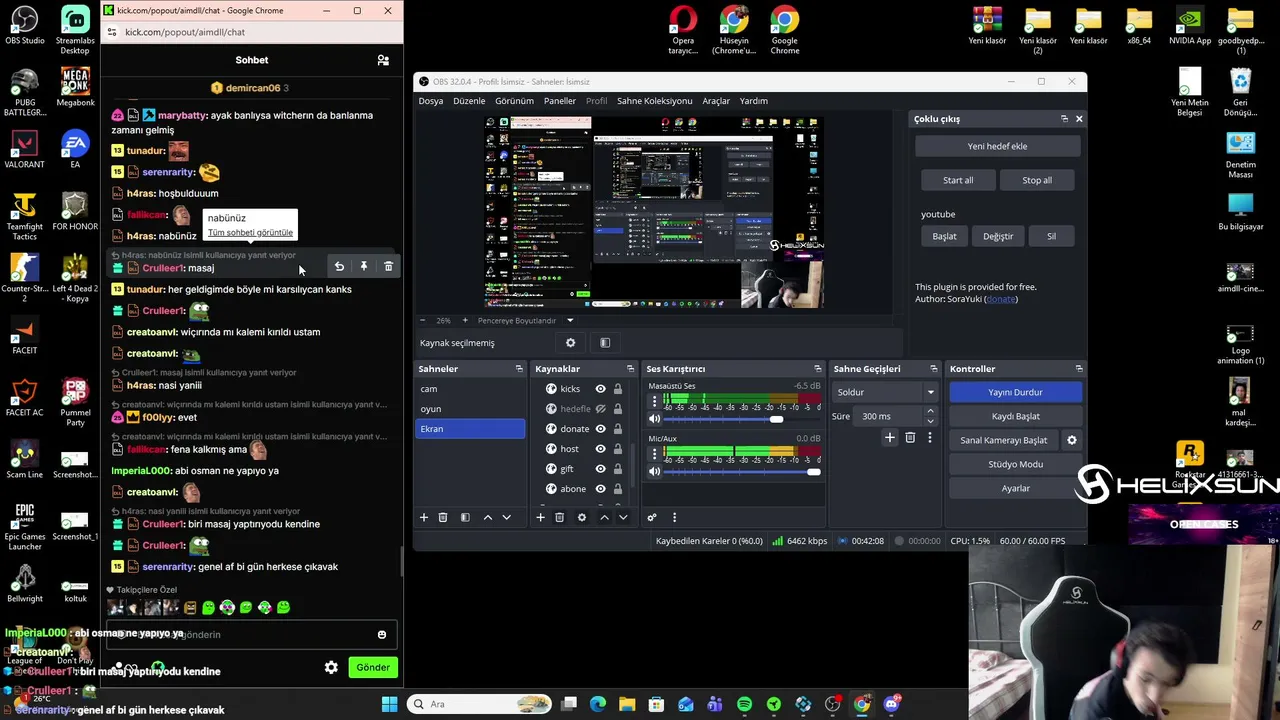This screenshot has height=720, width=1280.
Task: Hide the kicks source with its eye icon
Action: [x=600, y=389]
